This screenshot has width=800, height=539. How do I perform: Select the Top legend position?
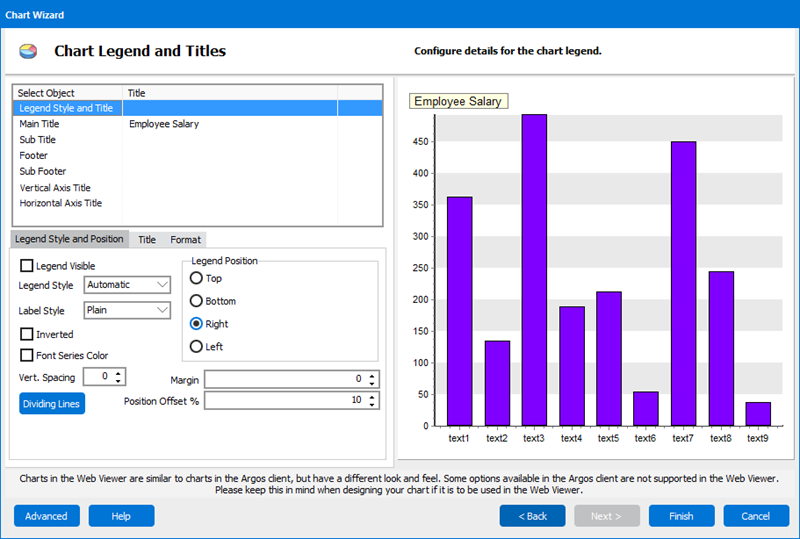coord(196,278)
